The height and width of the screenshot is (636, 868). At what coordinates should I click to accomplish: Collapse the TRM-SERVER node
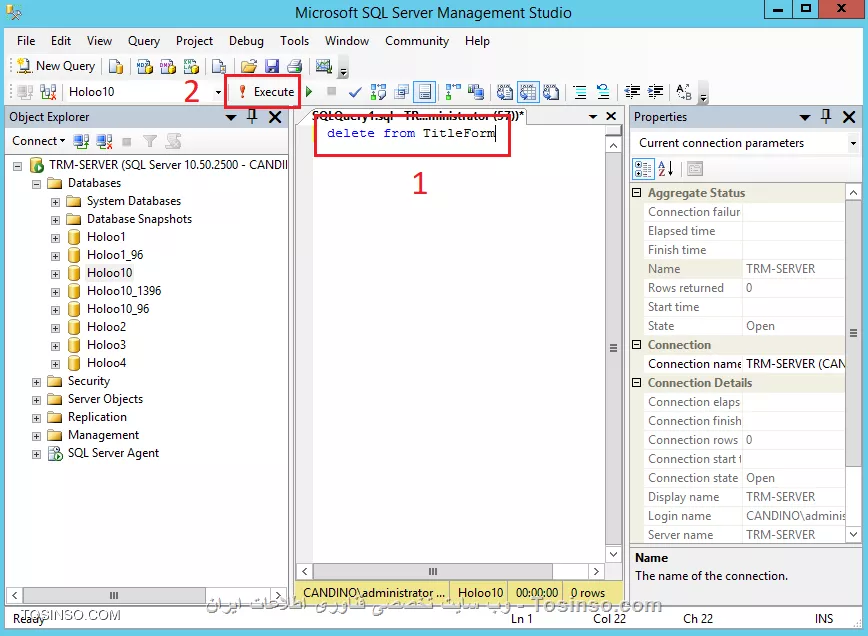(18, 166)
